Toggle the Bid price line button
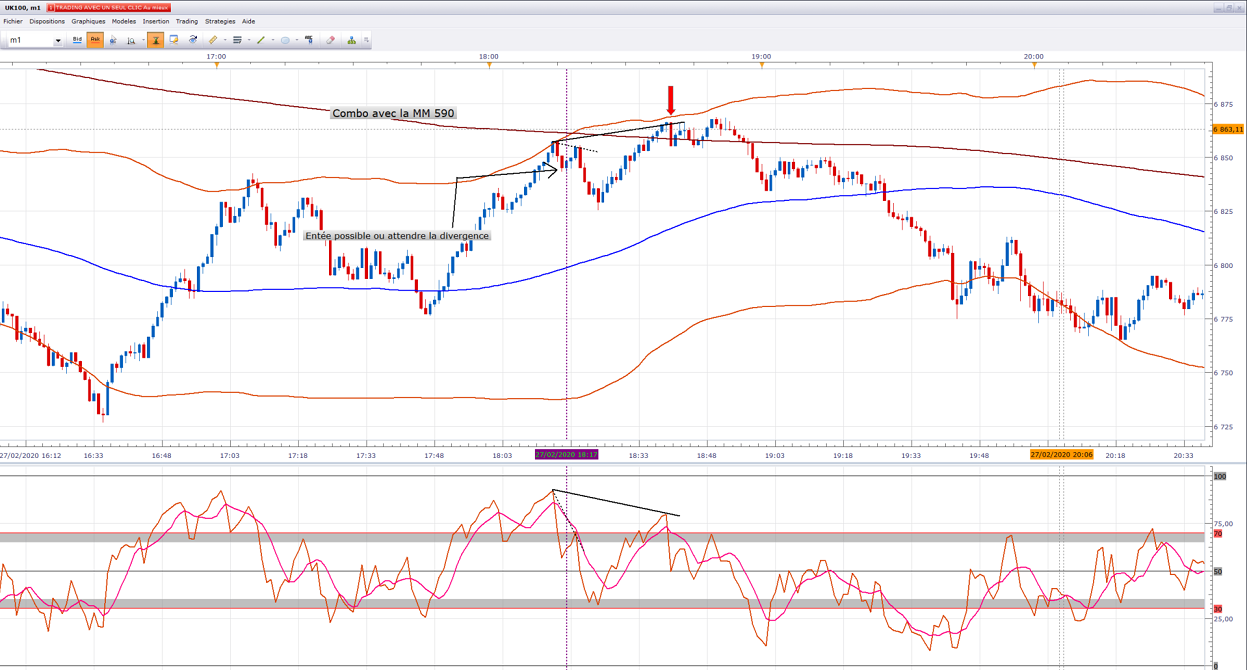Screen dimensions: 1247x670 pyautogui.click(x=78, y=40)
